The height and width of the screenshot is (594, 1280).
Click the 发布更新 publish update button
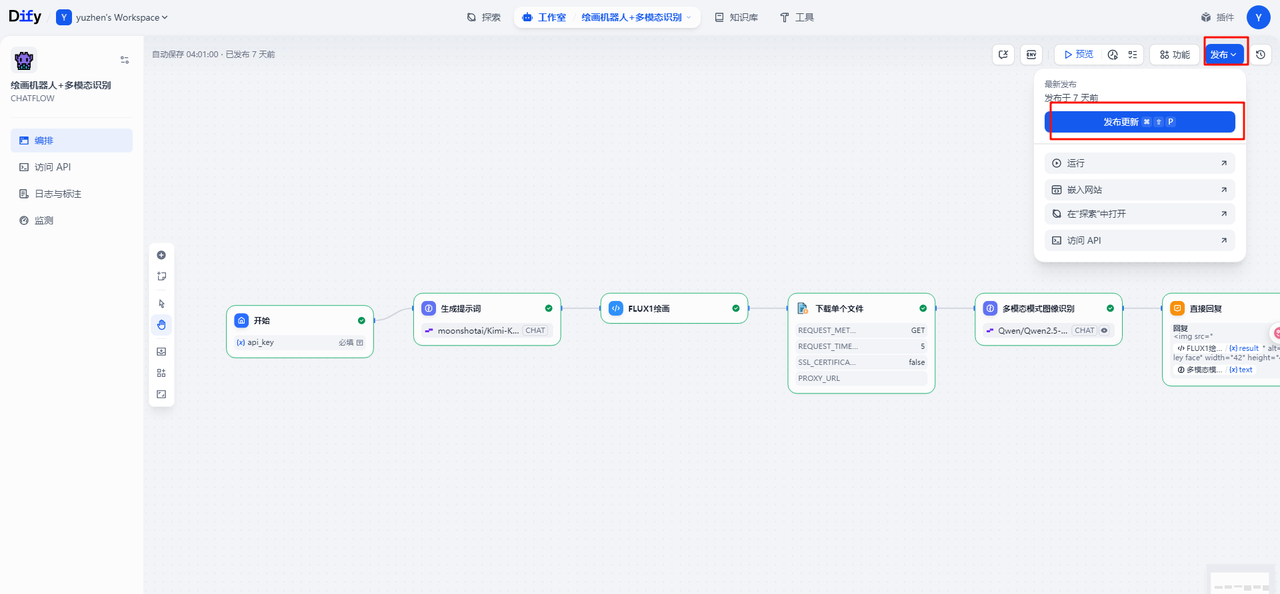click(x=1139, y=122)
